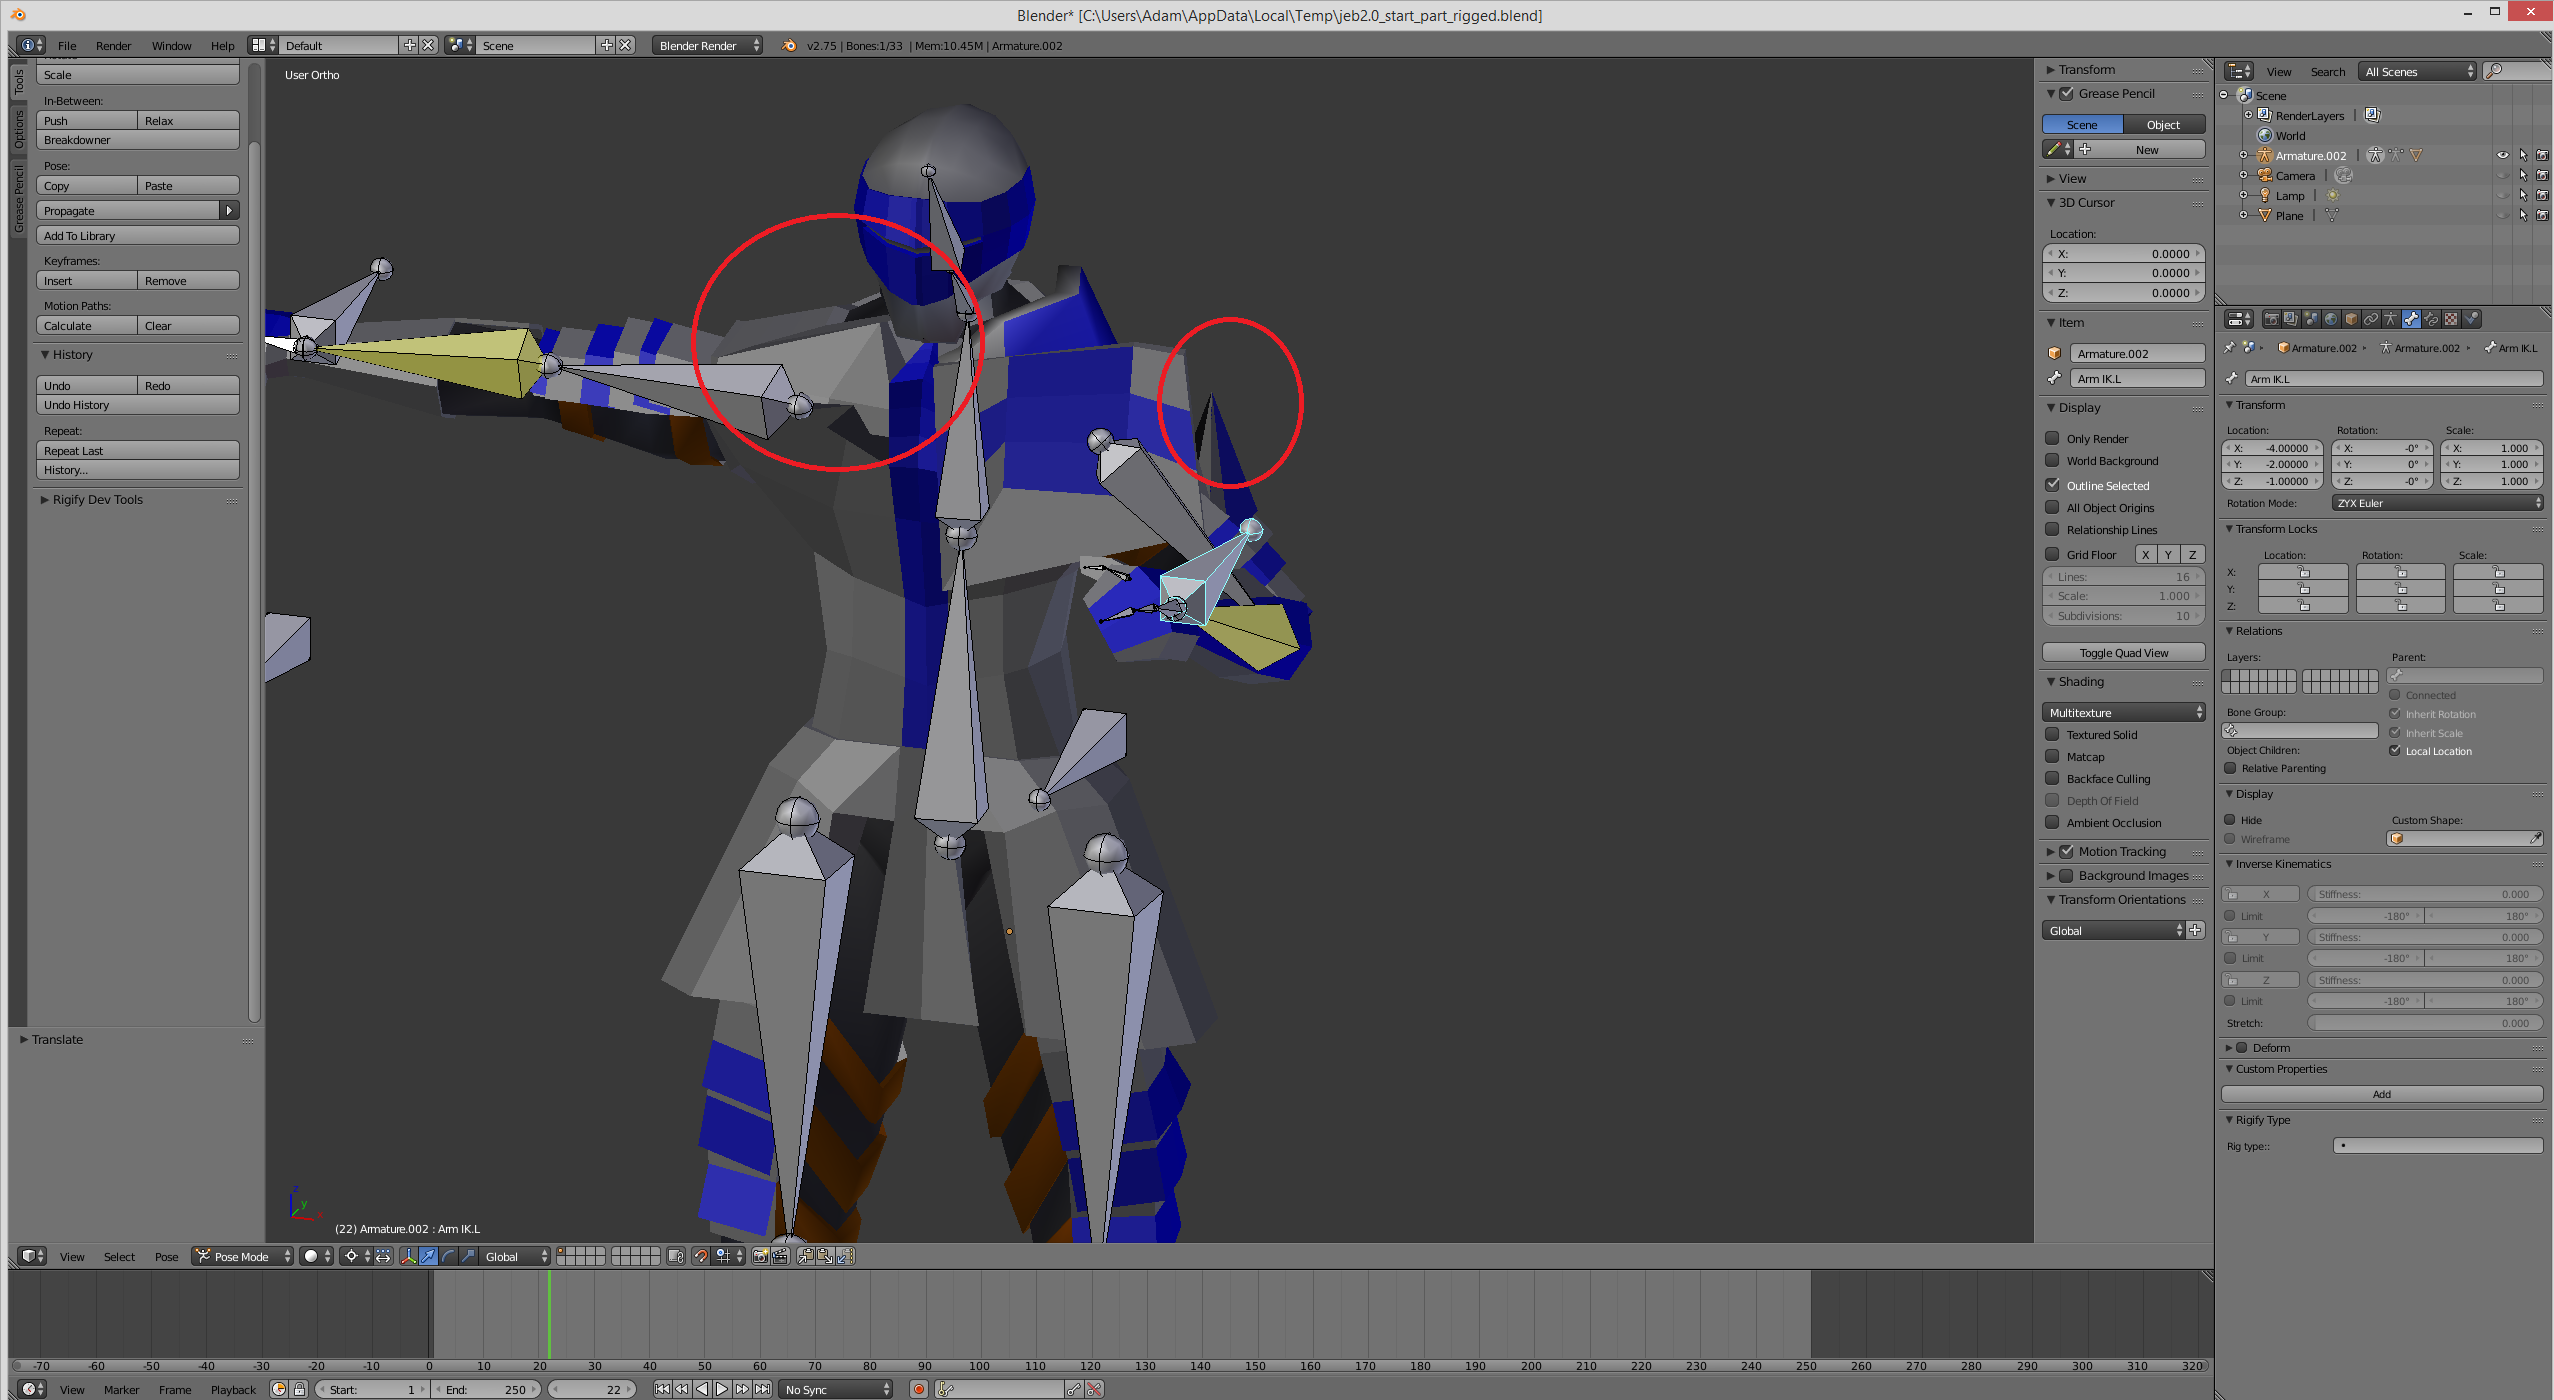Image resolution: width=2554 pixels, height=1400 pixels.
Task: Select the scale manipulator icon
Action: (468, 1256)
